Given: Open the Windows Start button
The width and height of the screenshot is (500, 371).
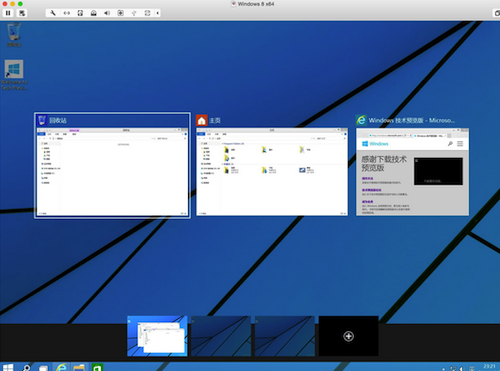Looking at the screenshot, I should (8, 367).
